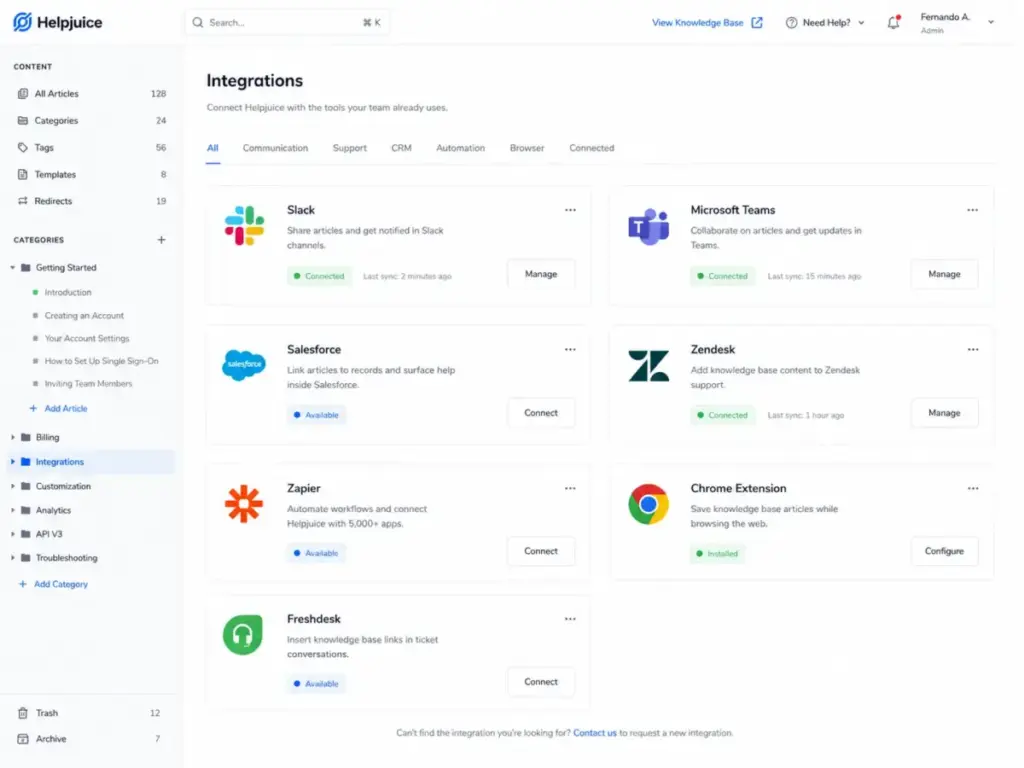Switch to the Browser tab
1024x768 pixels.
pyautogui.click(x=527, y=148)
